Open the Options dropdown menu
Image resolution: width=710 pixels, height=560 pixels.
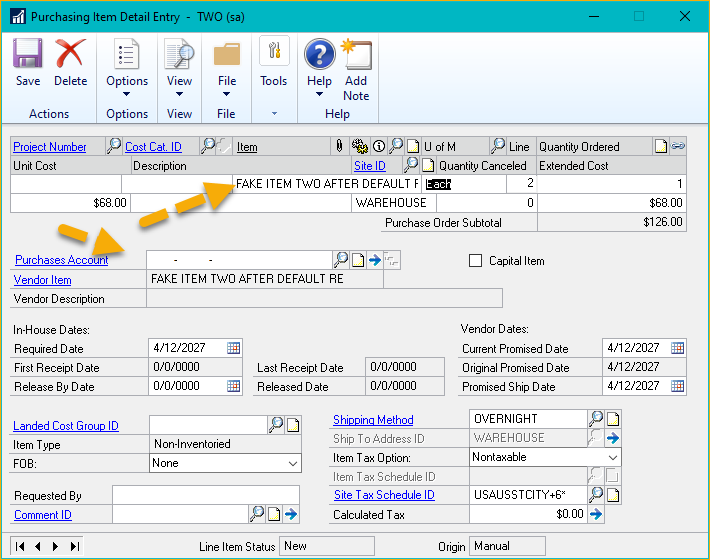127,66
